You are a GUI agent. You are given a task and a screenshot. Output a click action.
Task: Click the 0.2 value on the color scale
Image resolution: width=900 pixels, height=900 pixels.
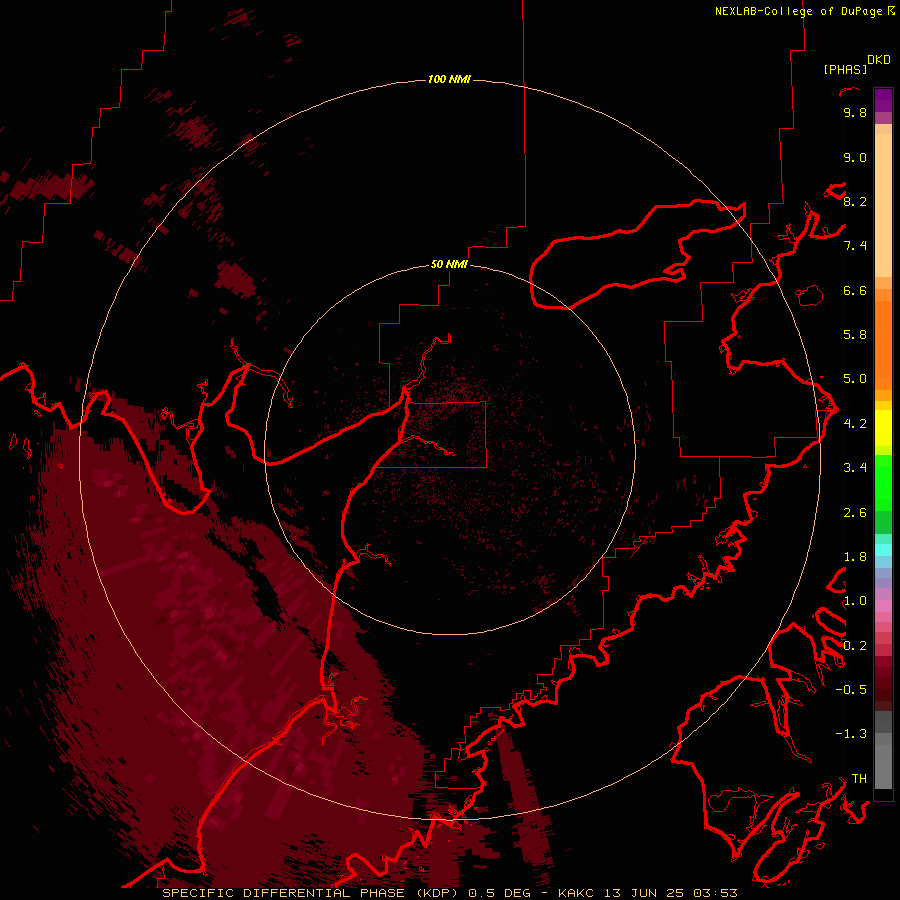855,646
